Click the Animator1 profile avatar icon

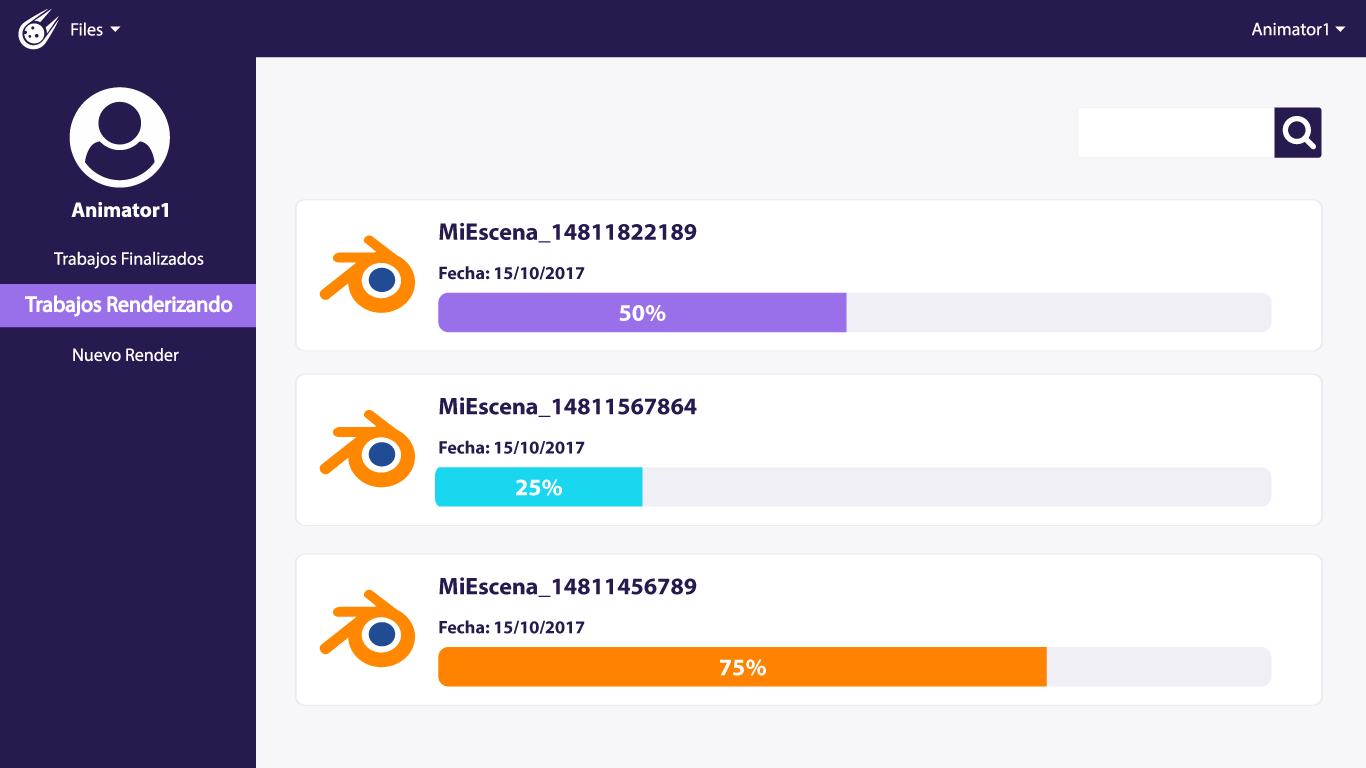click(x=120, y=138)
